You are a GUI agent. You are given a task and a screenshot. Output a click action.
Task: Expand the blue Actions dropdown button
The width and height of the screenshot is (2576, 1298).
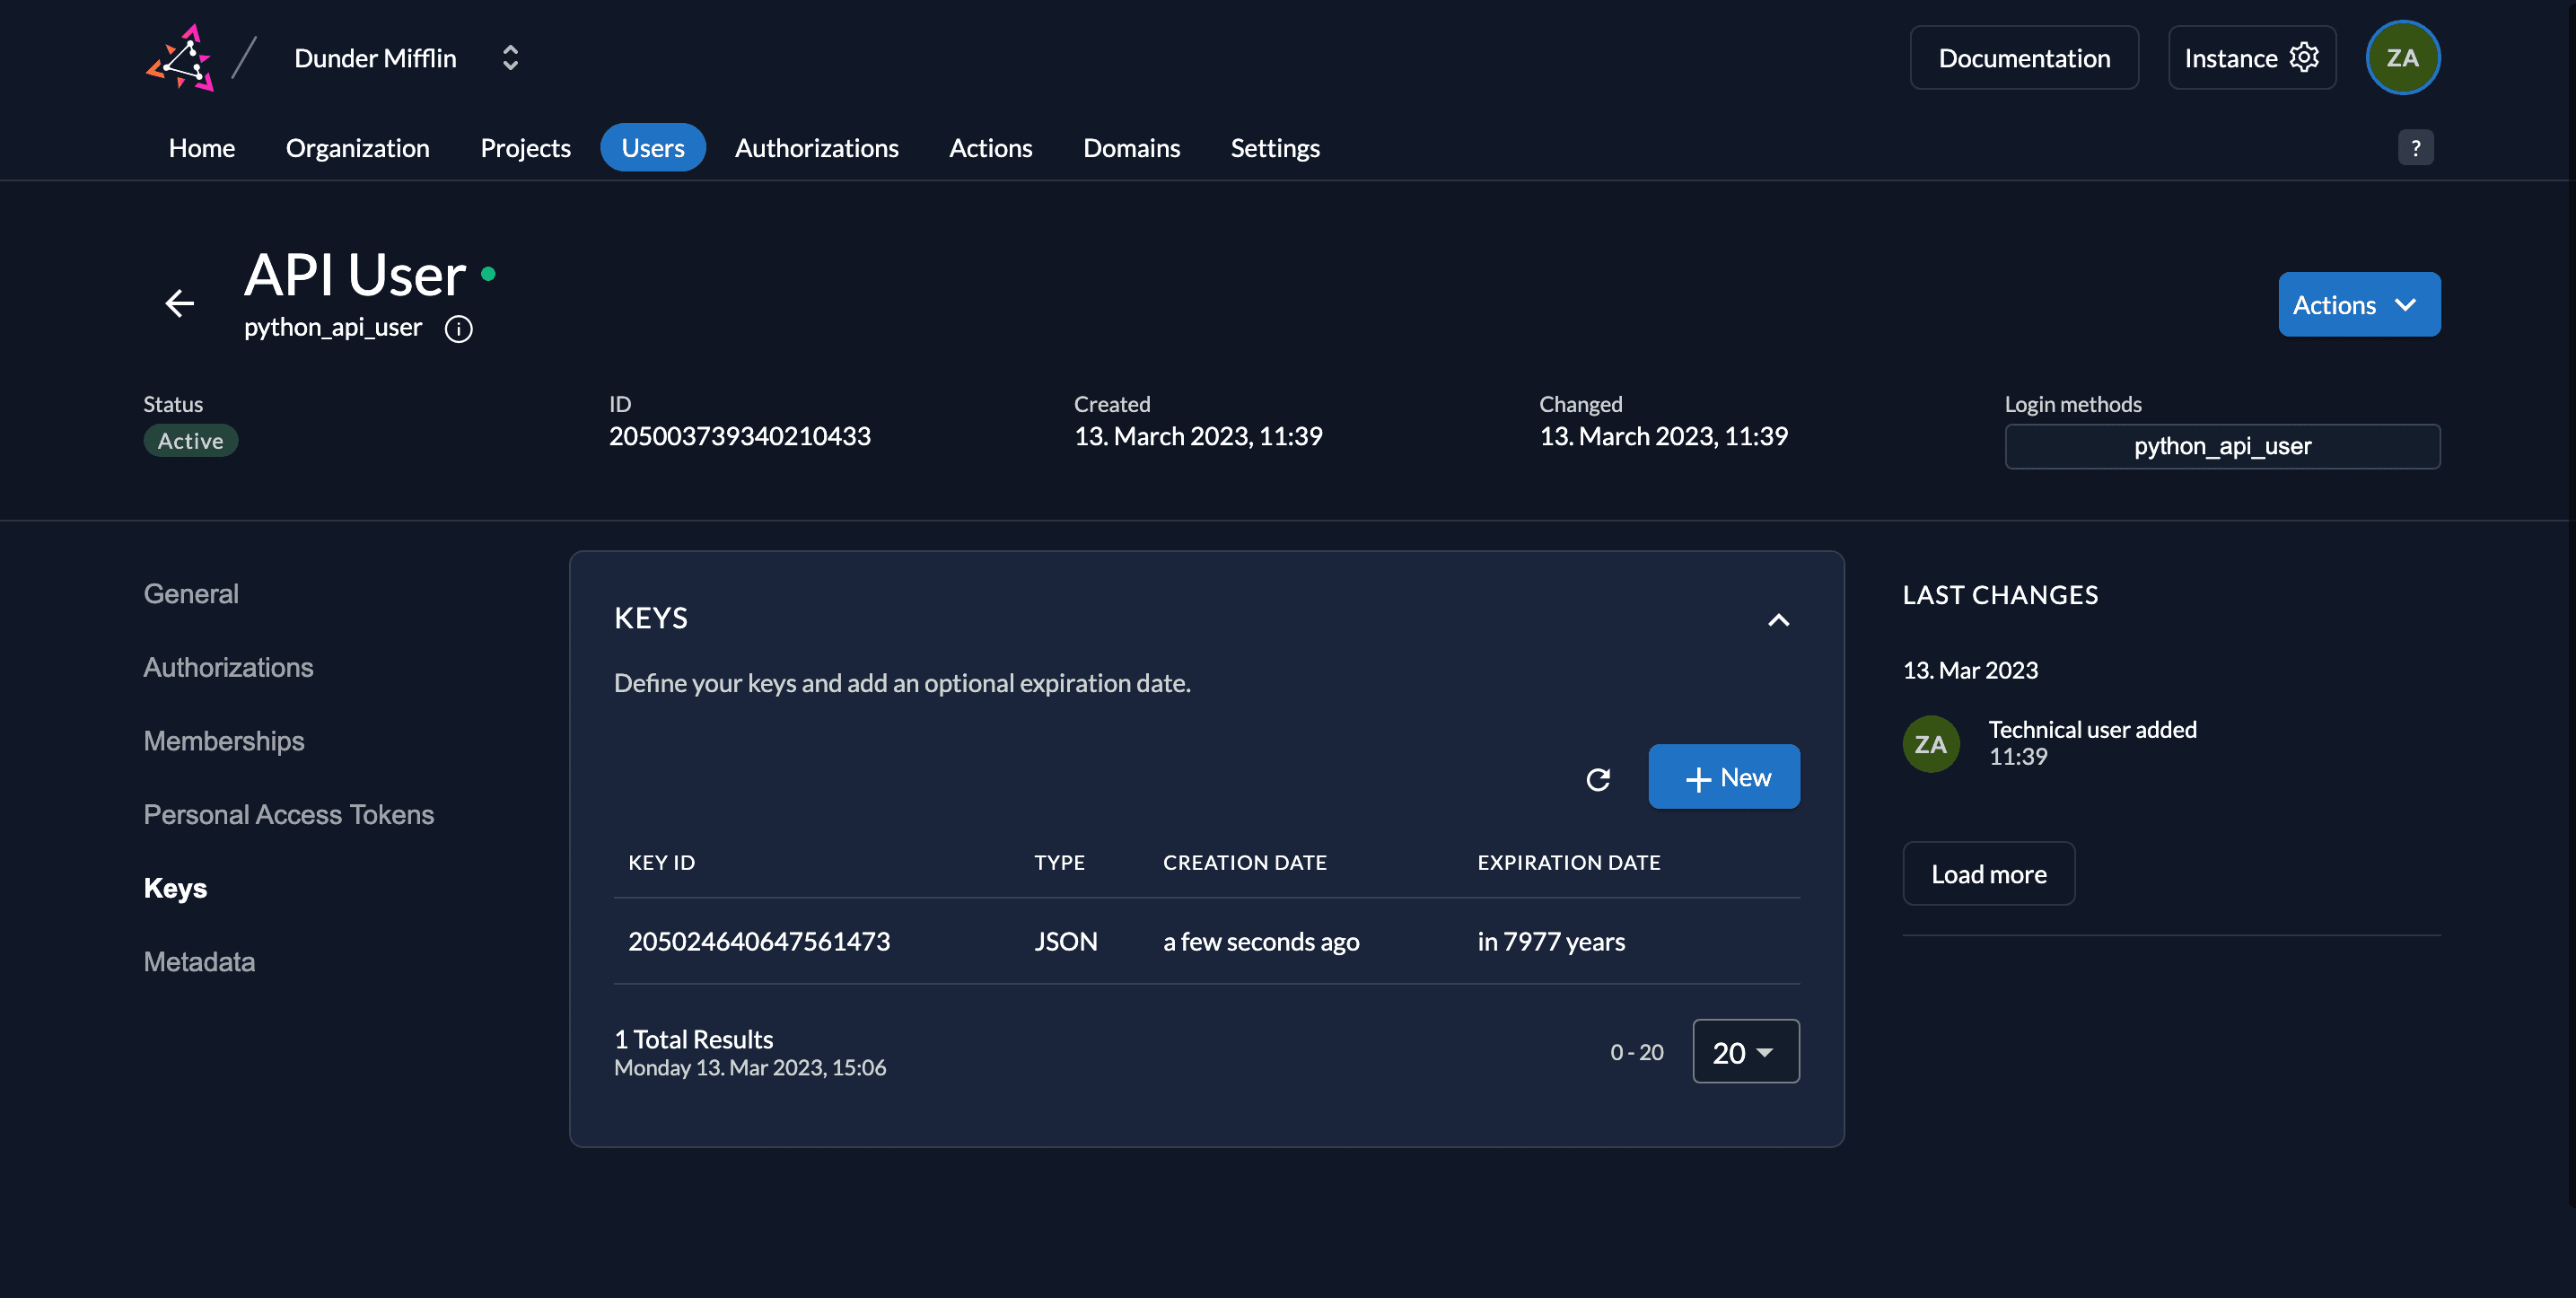click(x=2358, y=305)
